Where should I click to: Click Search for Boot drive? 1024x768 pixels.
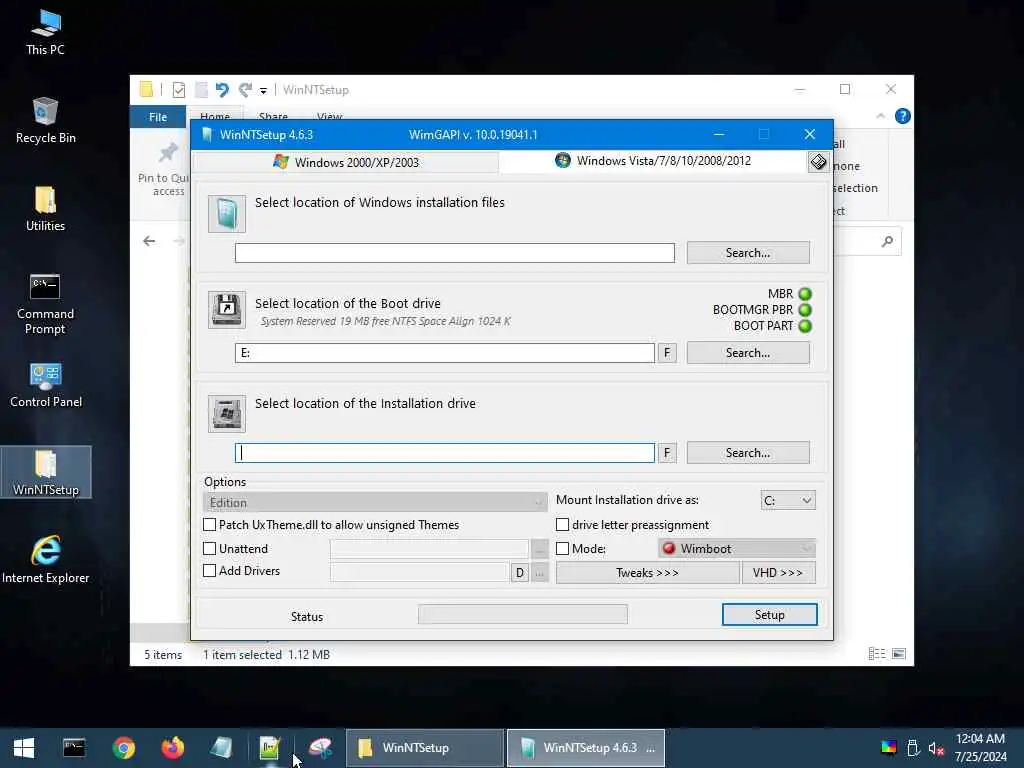(x=748, y=353)
